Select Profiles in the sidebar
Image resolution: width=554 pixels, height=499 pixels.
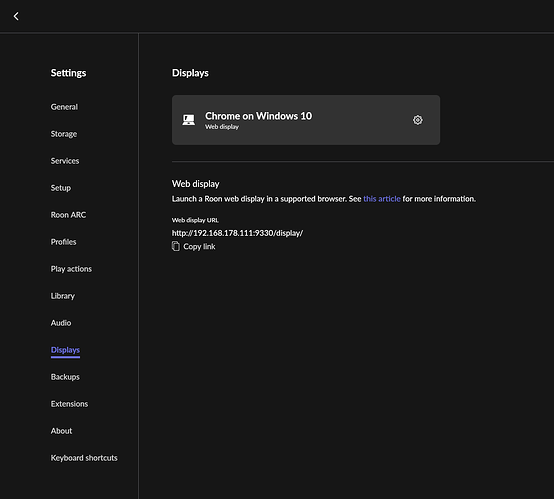[x=63, y=242]
